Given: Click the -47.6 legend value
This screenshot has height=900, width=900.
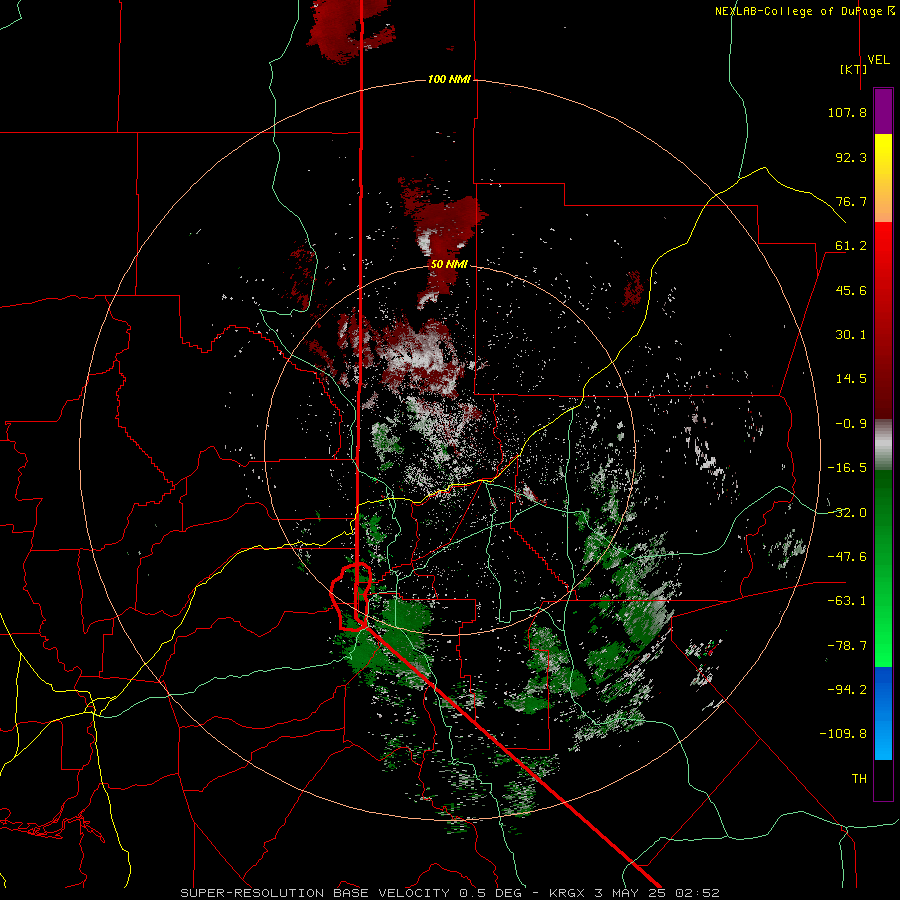Looking at the screenshot, I should 847,557.
